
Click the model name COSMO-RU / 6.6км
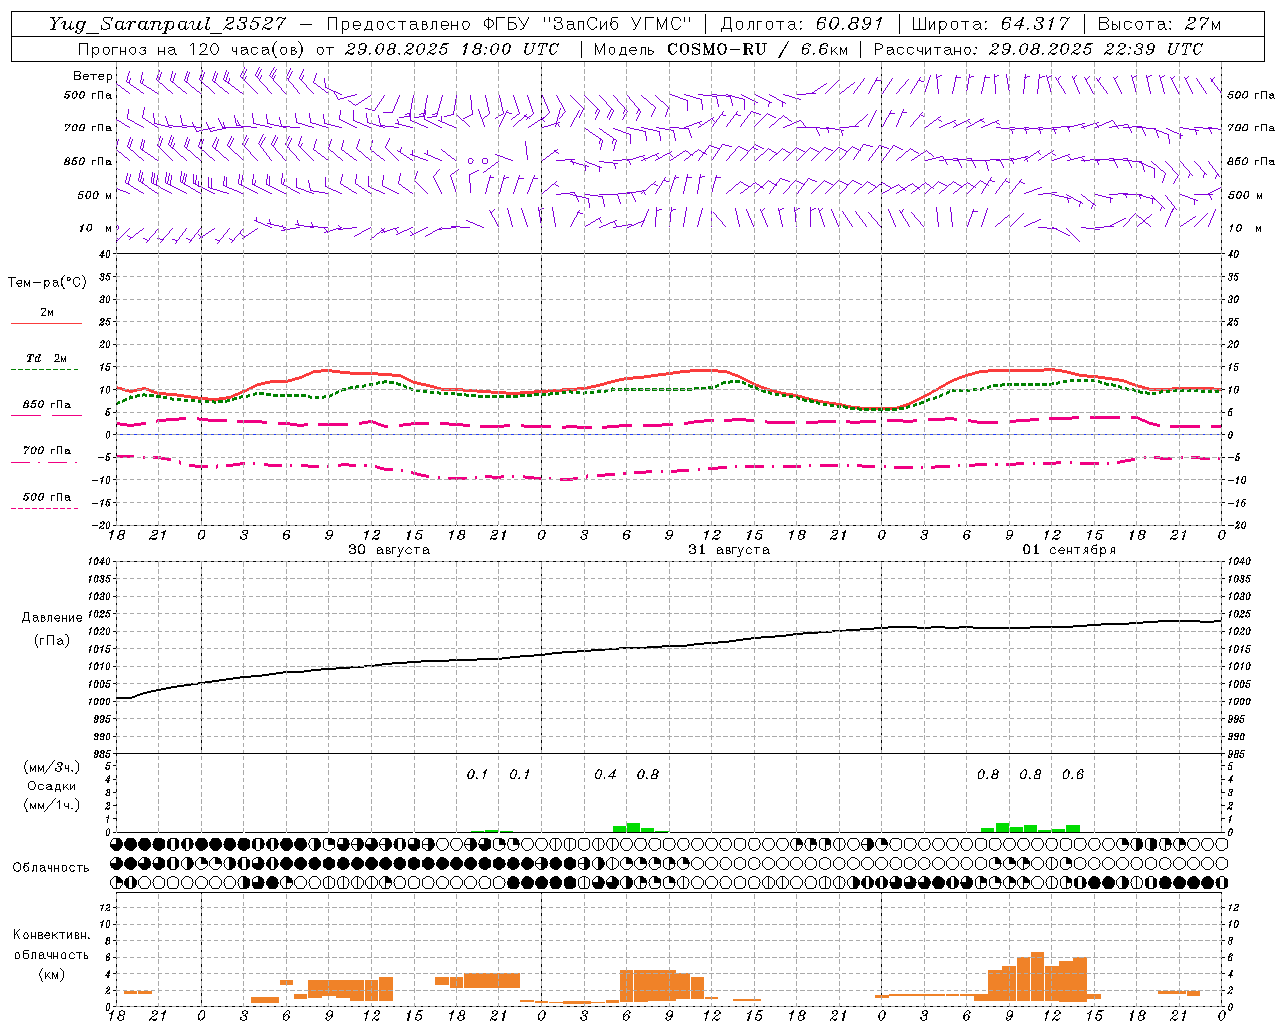coord(757,49)
